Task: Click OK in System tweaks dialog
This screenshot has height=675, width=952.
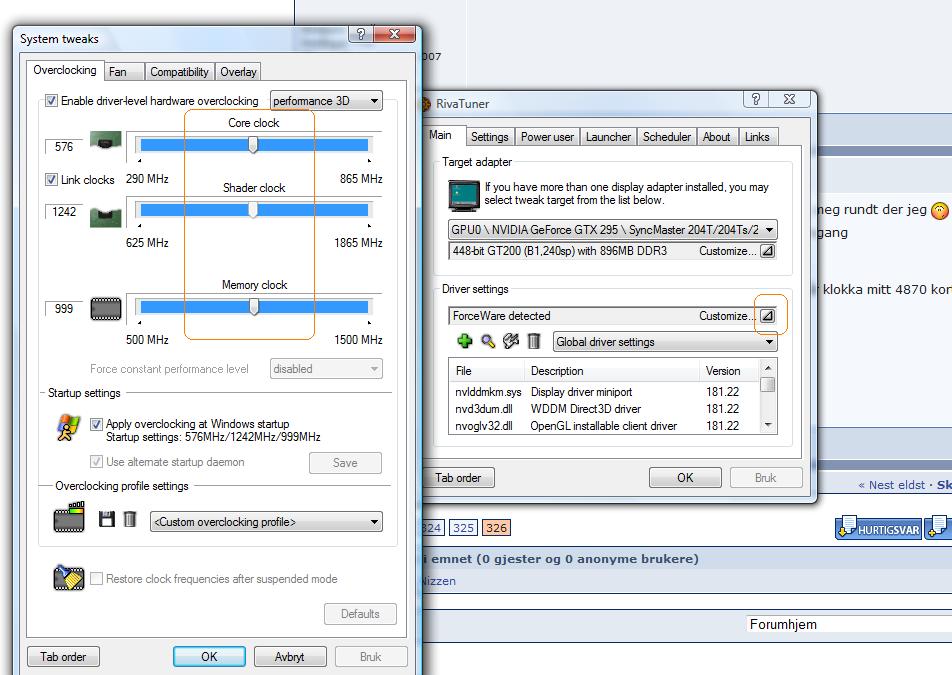Action: coord(209,657)
